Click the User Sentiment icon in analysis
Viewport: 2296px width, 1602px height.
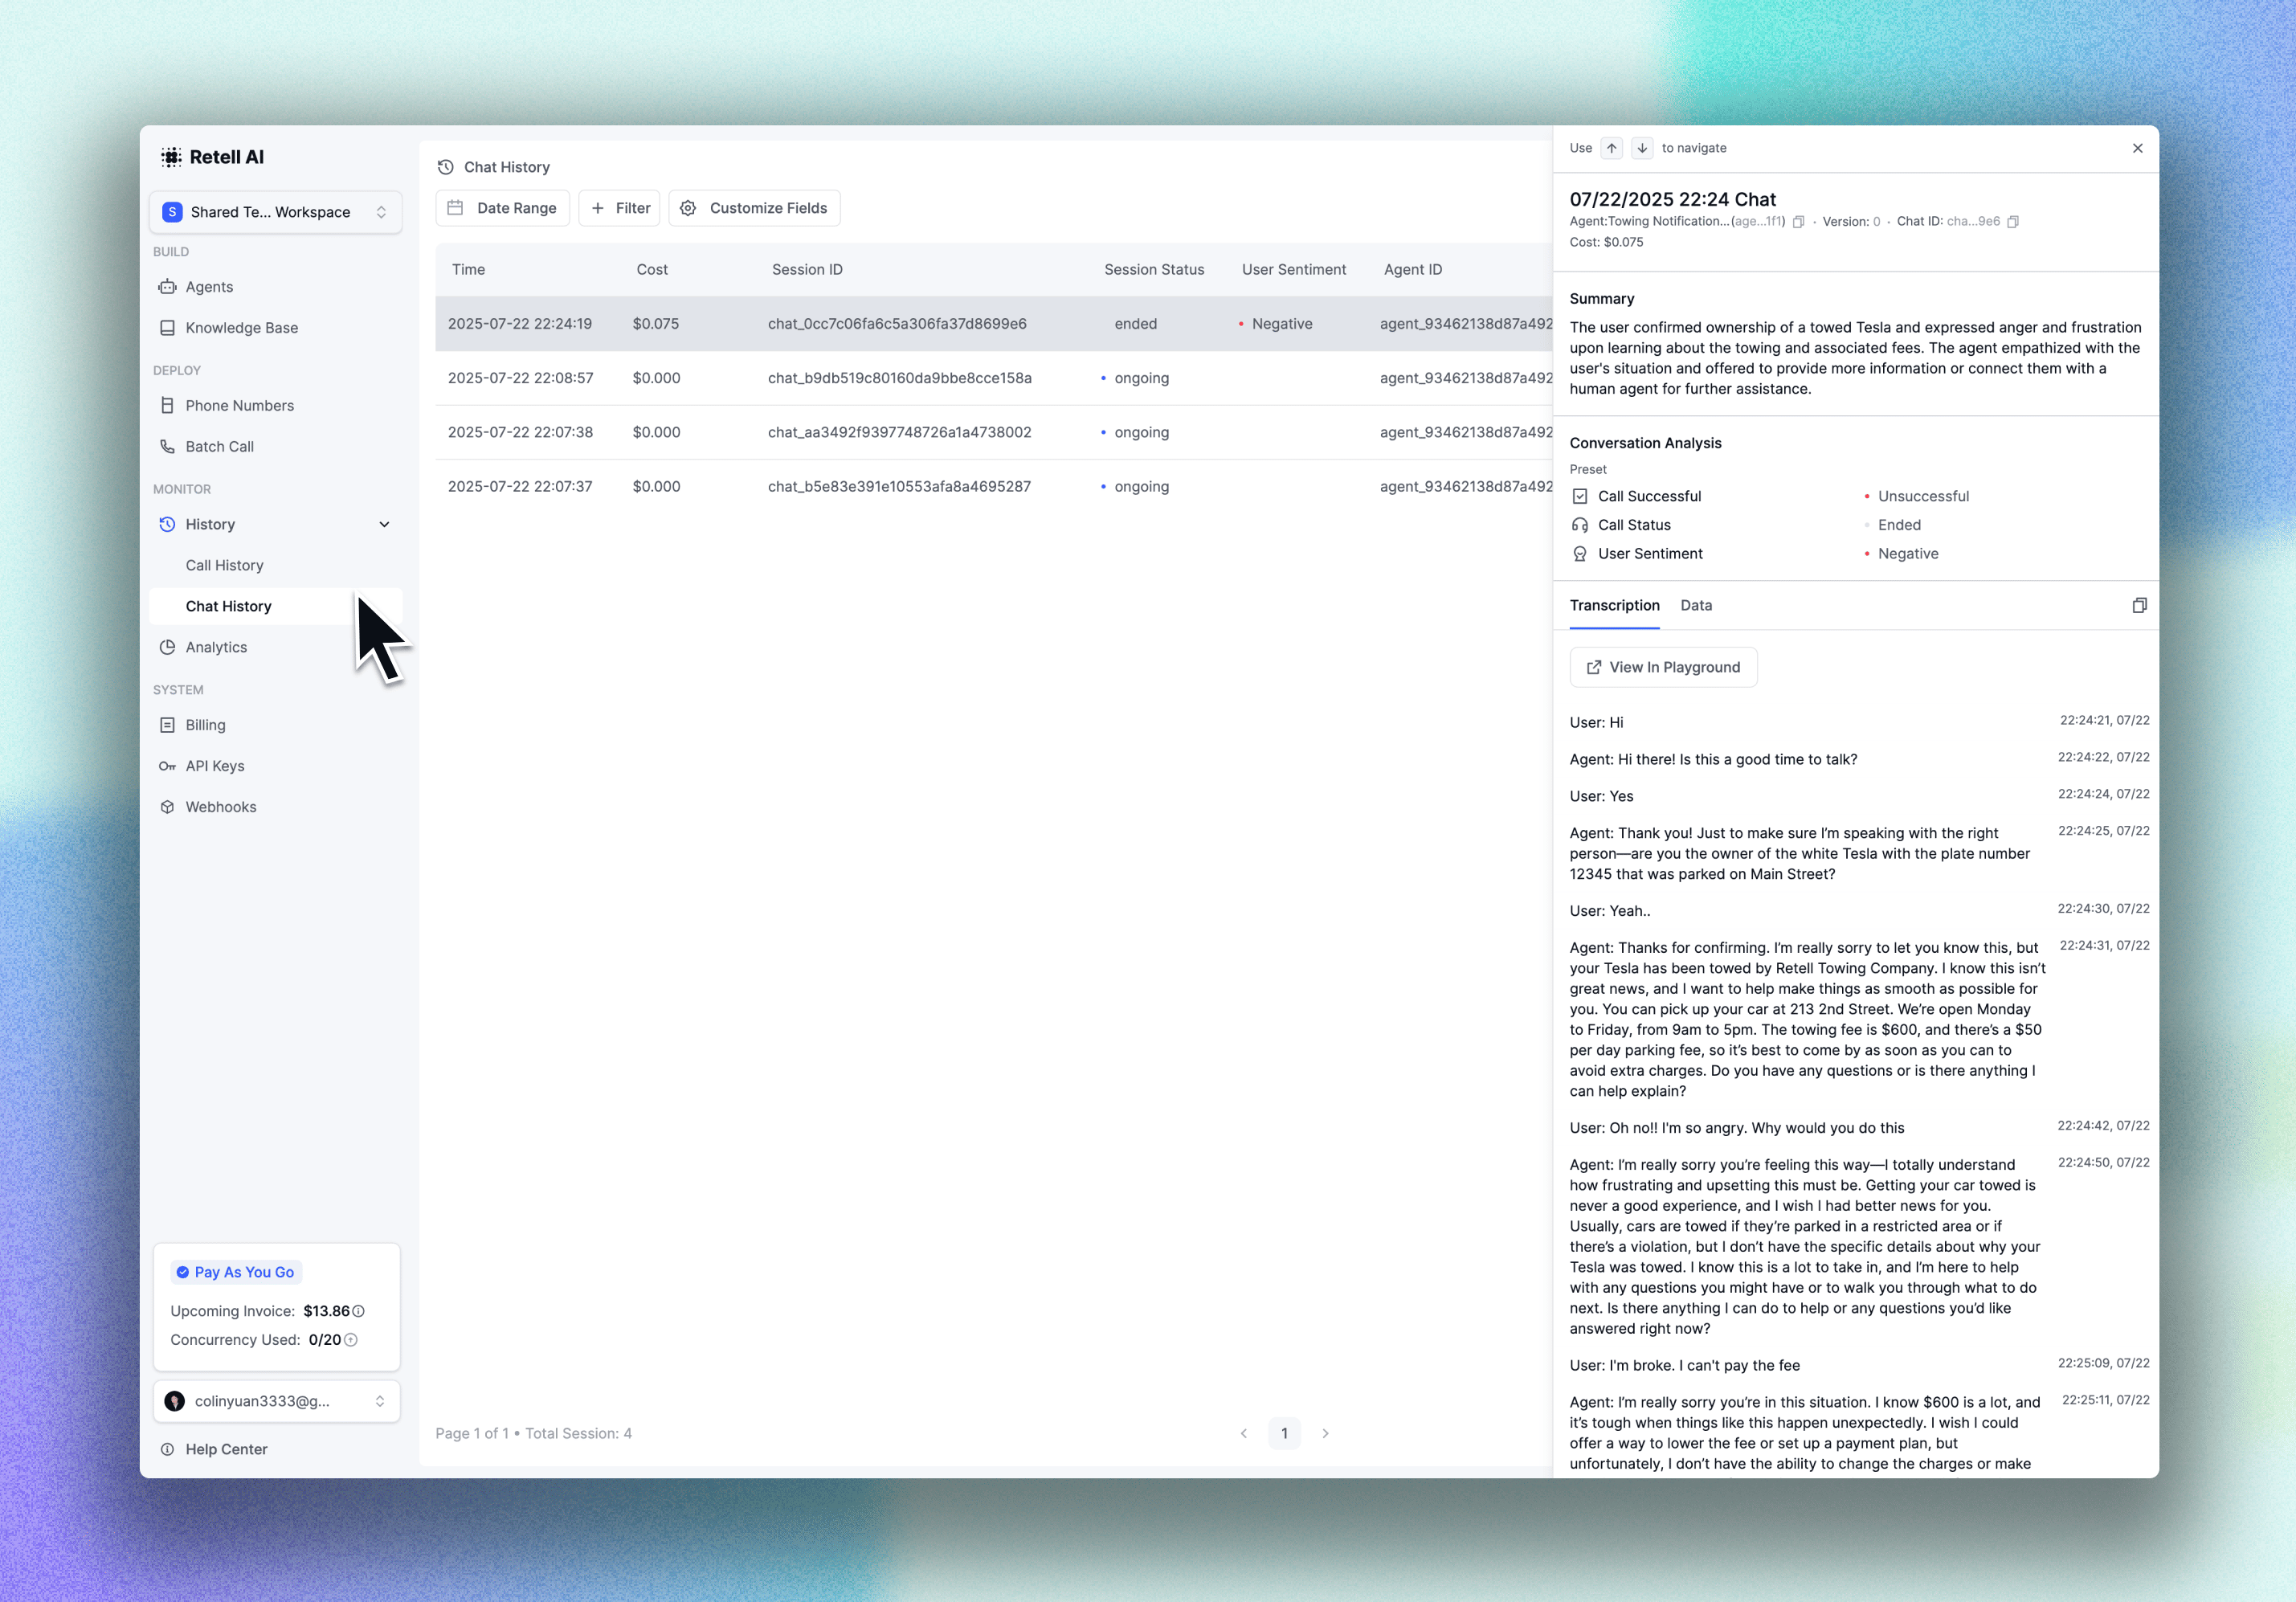pos(1580,554)
